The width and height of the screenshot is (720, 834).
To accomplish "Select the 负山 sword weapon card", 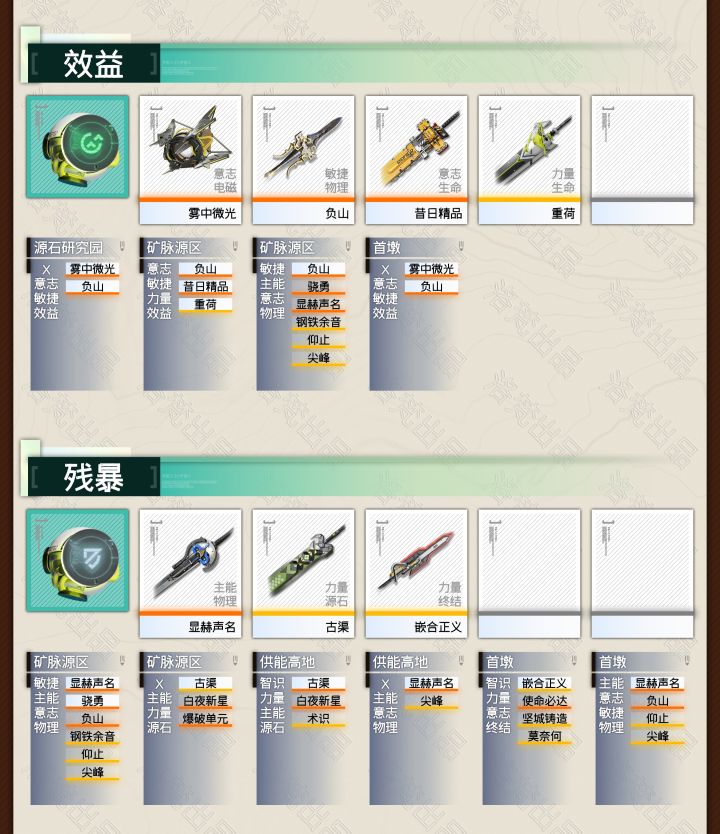I will click(x=303, y=160).
